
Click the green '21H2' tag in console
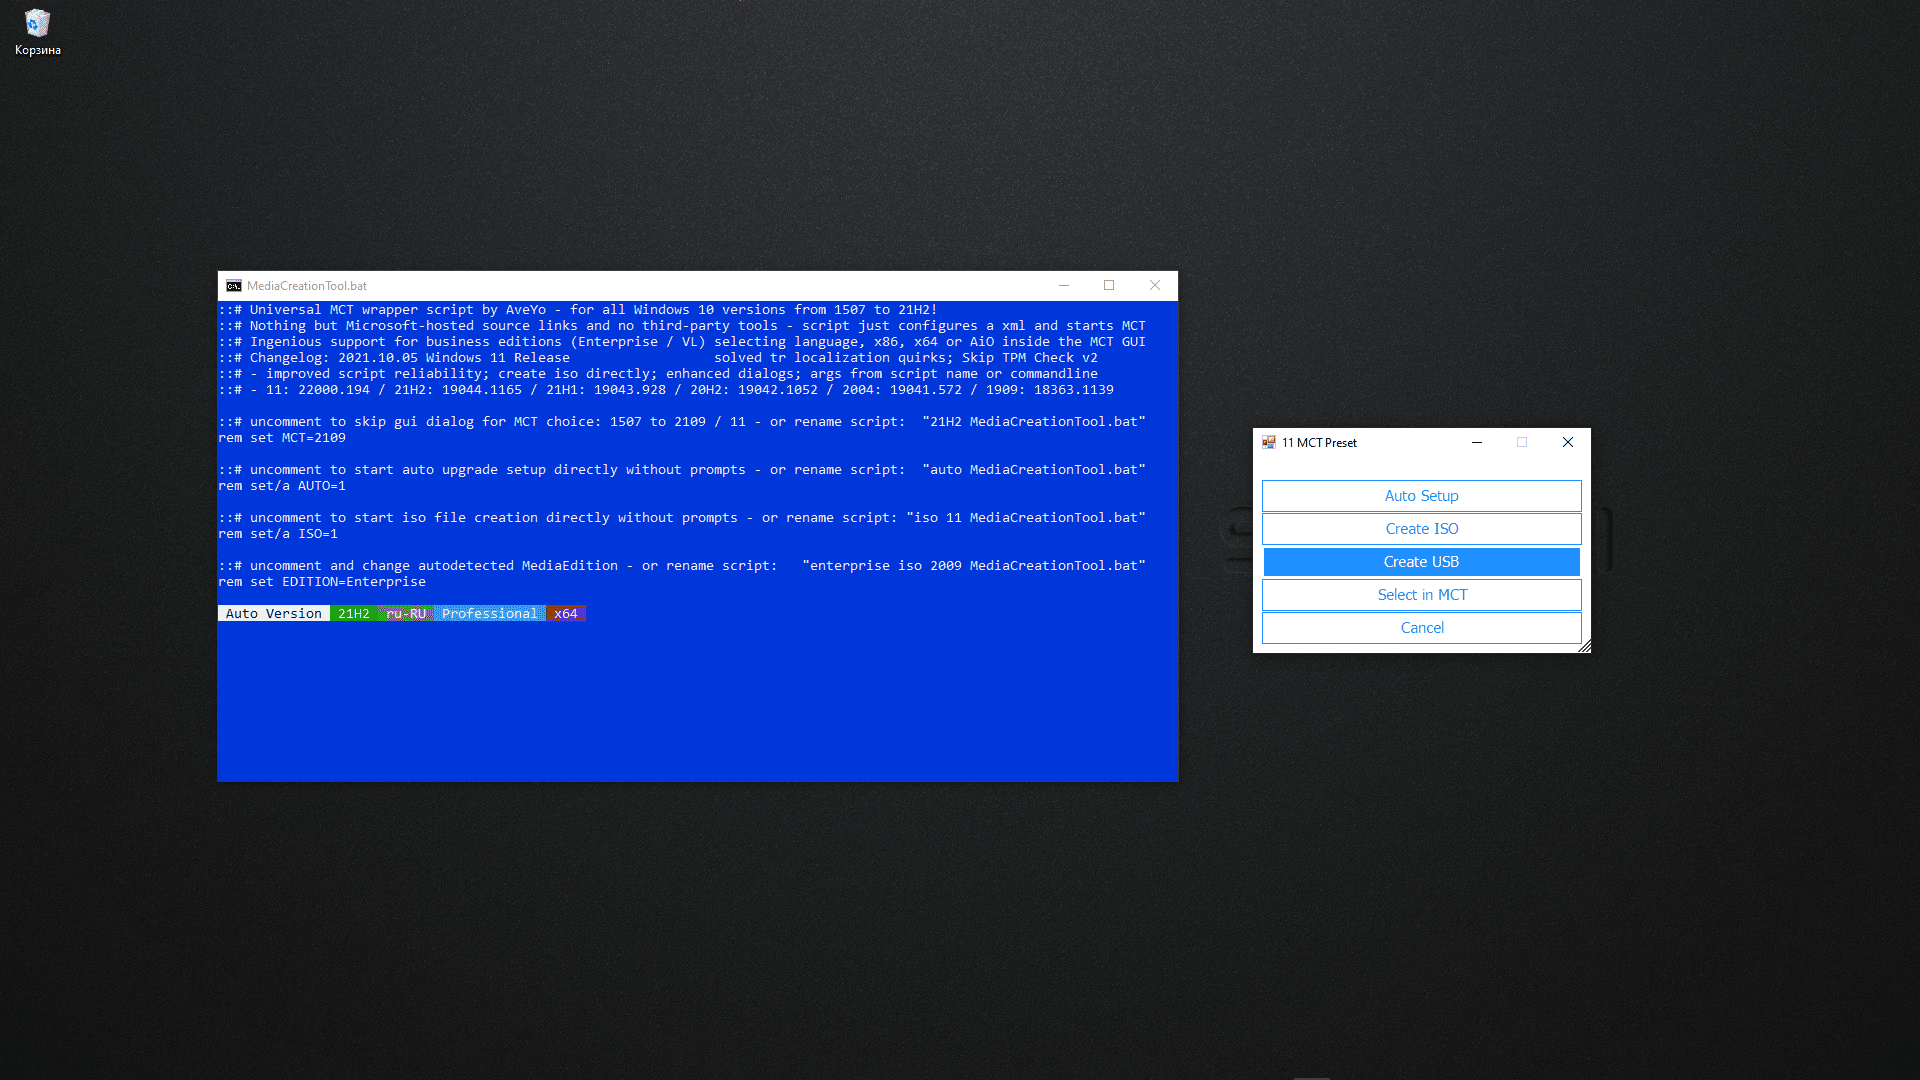click(354, 614)
